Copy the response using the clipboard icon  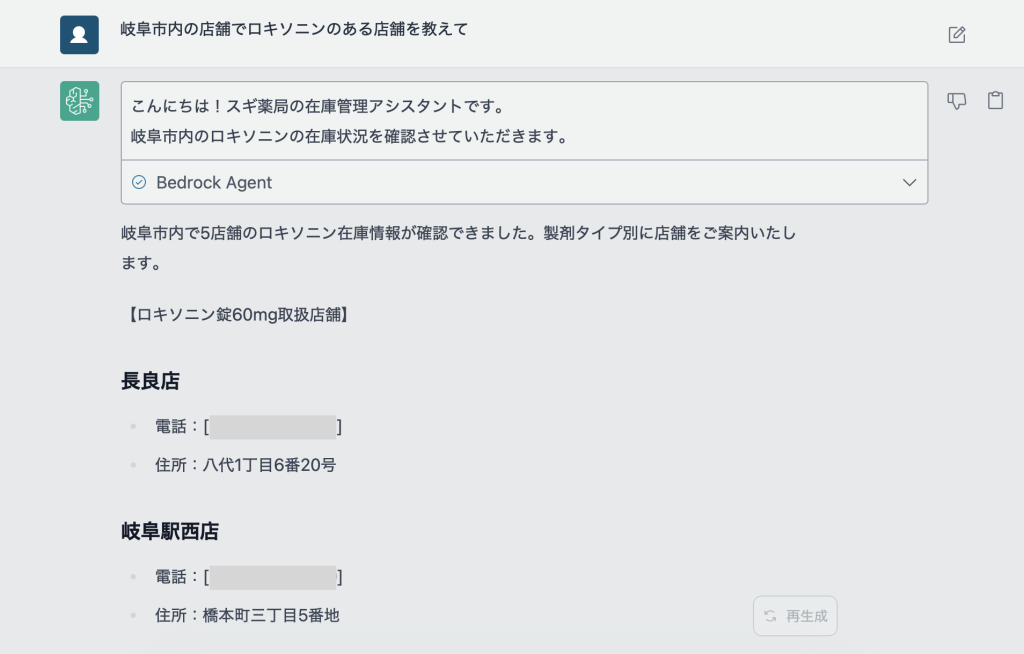point(995,101)
